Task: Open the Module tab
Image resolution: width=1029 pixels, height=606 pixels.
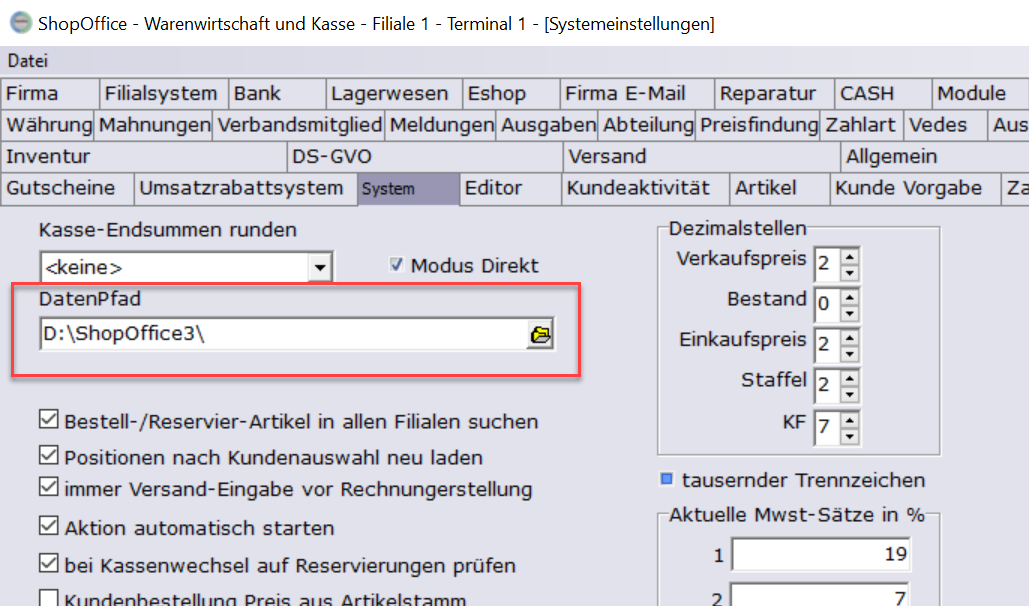Action: coord(980,93)
